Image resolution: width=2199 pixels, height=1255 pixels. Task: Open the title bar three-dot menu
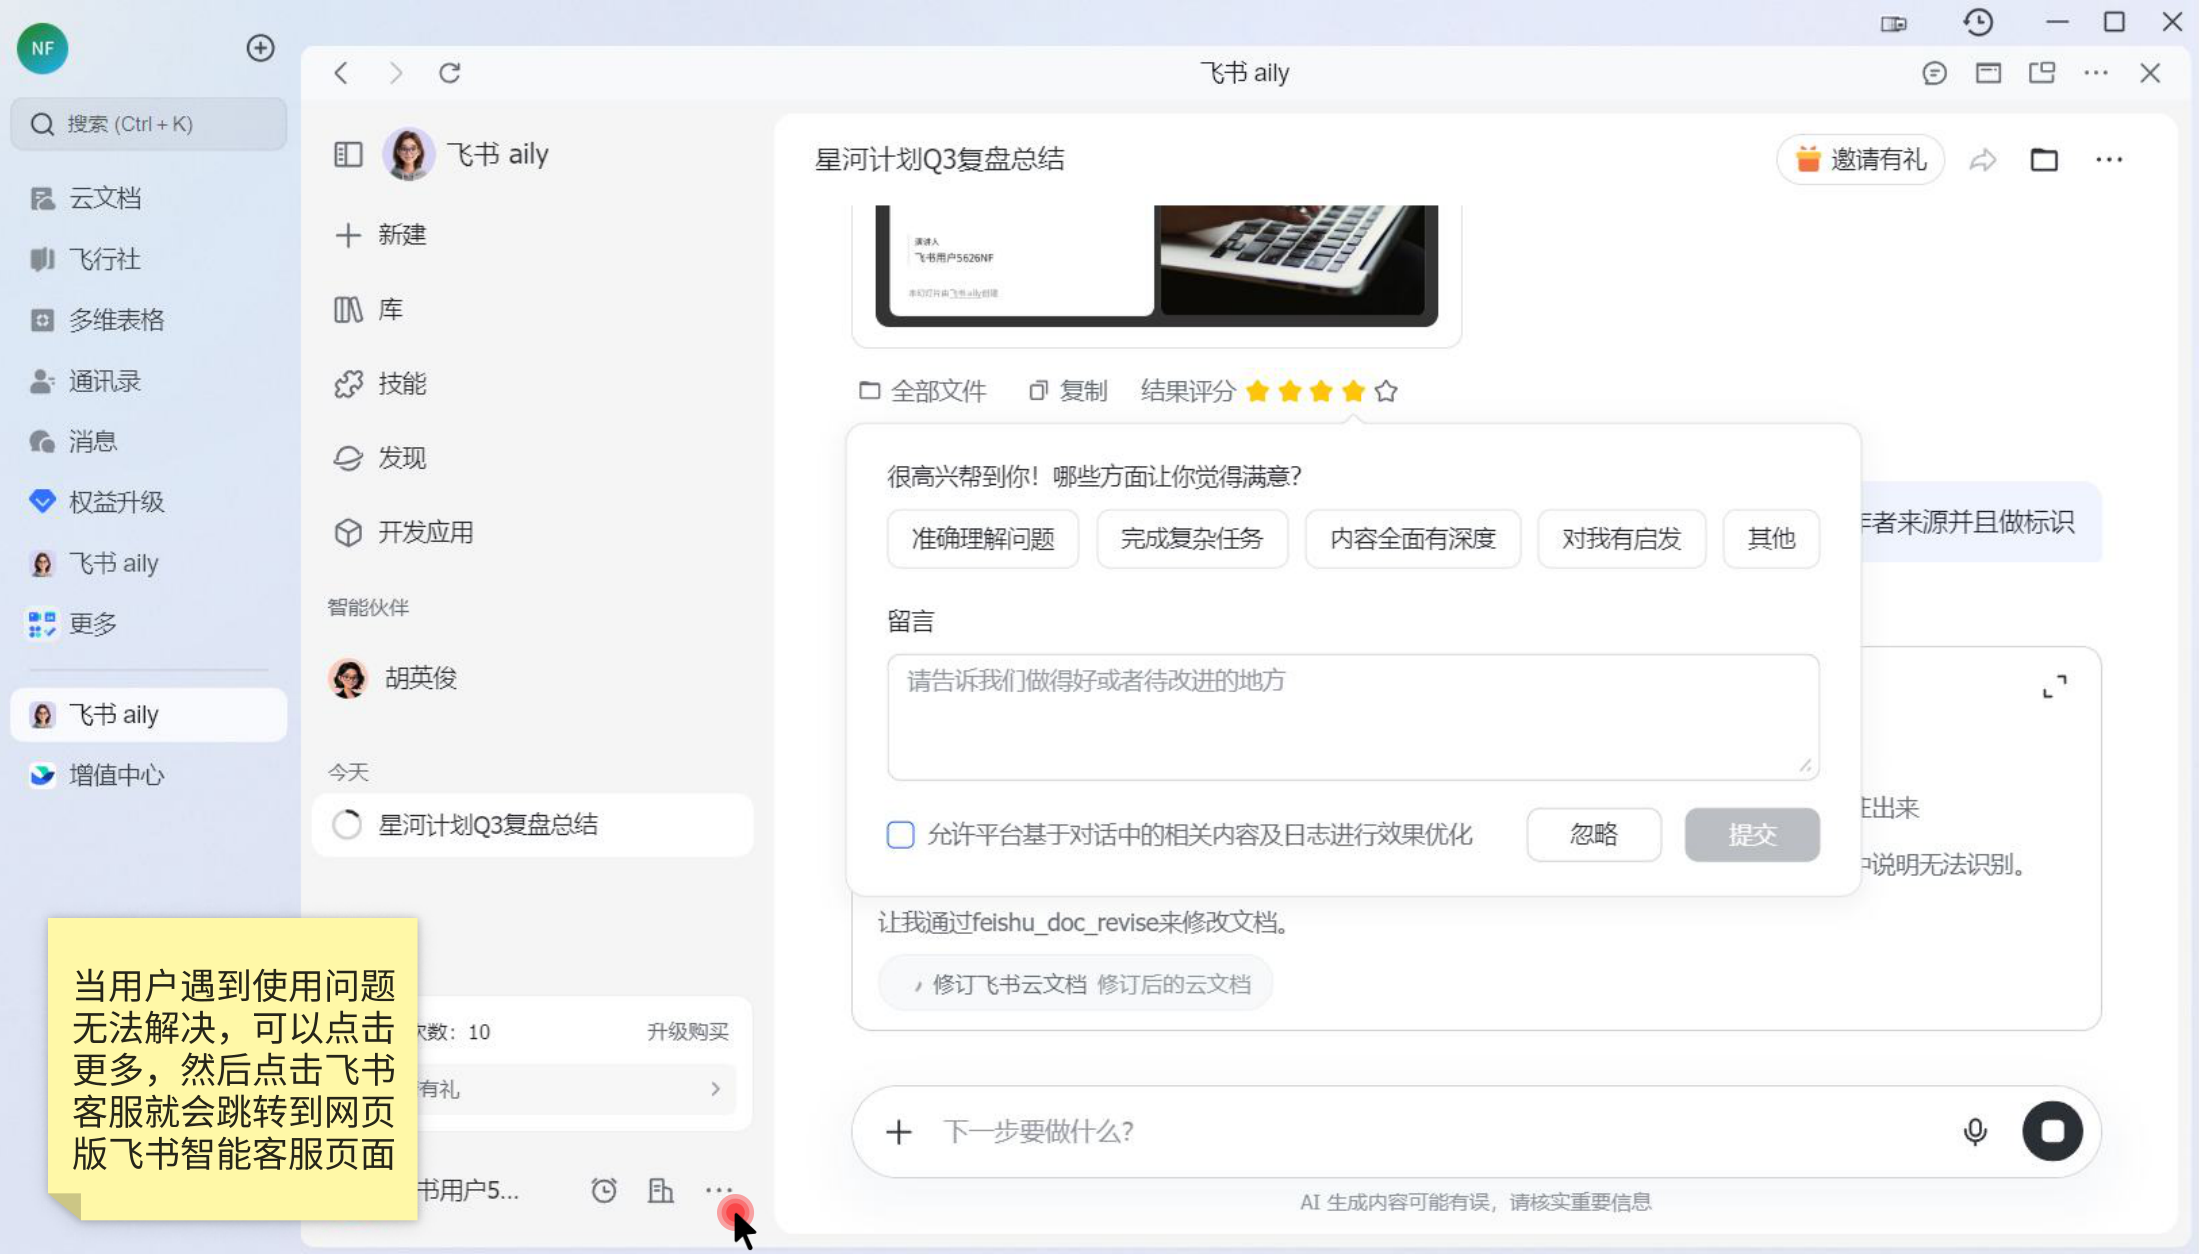click(2096, 73)
